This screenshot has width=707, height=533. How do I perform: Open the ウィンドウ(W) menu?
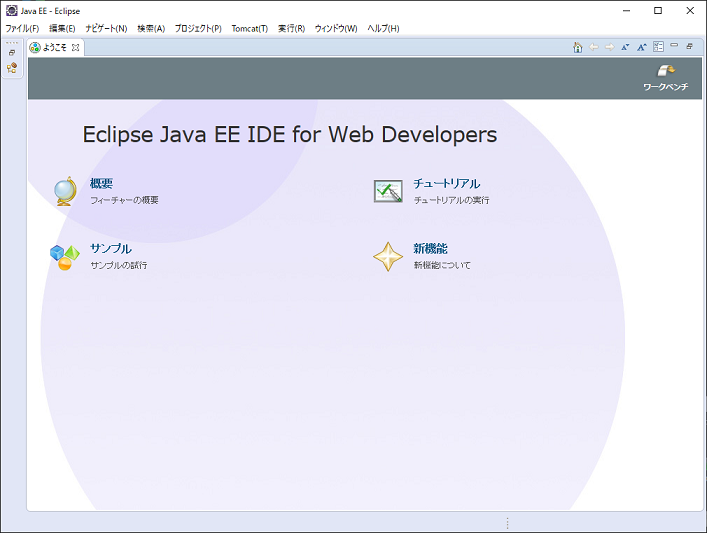tap(336, 28)
